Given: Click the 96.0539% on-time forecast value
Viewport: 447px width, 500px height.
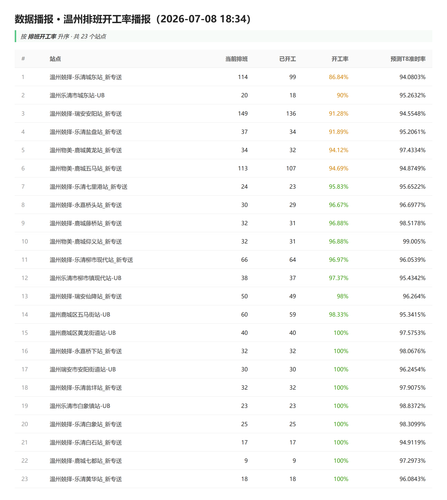Looking at the screenshot, I should tap(413, 260).
